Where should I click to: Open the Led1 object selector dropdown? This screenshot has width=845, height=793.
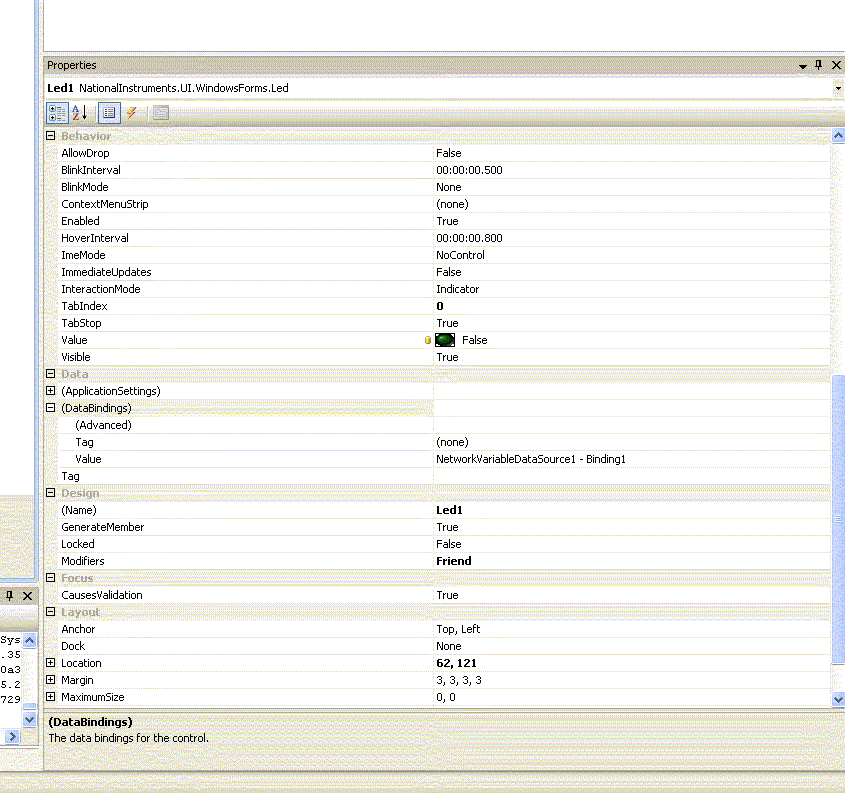coord(837,88)
